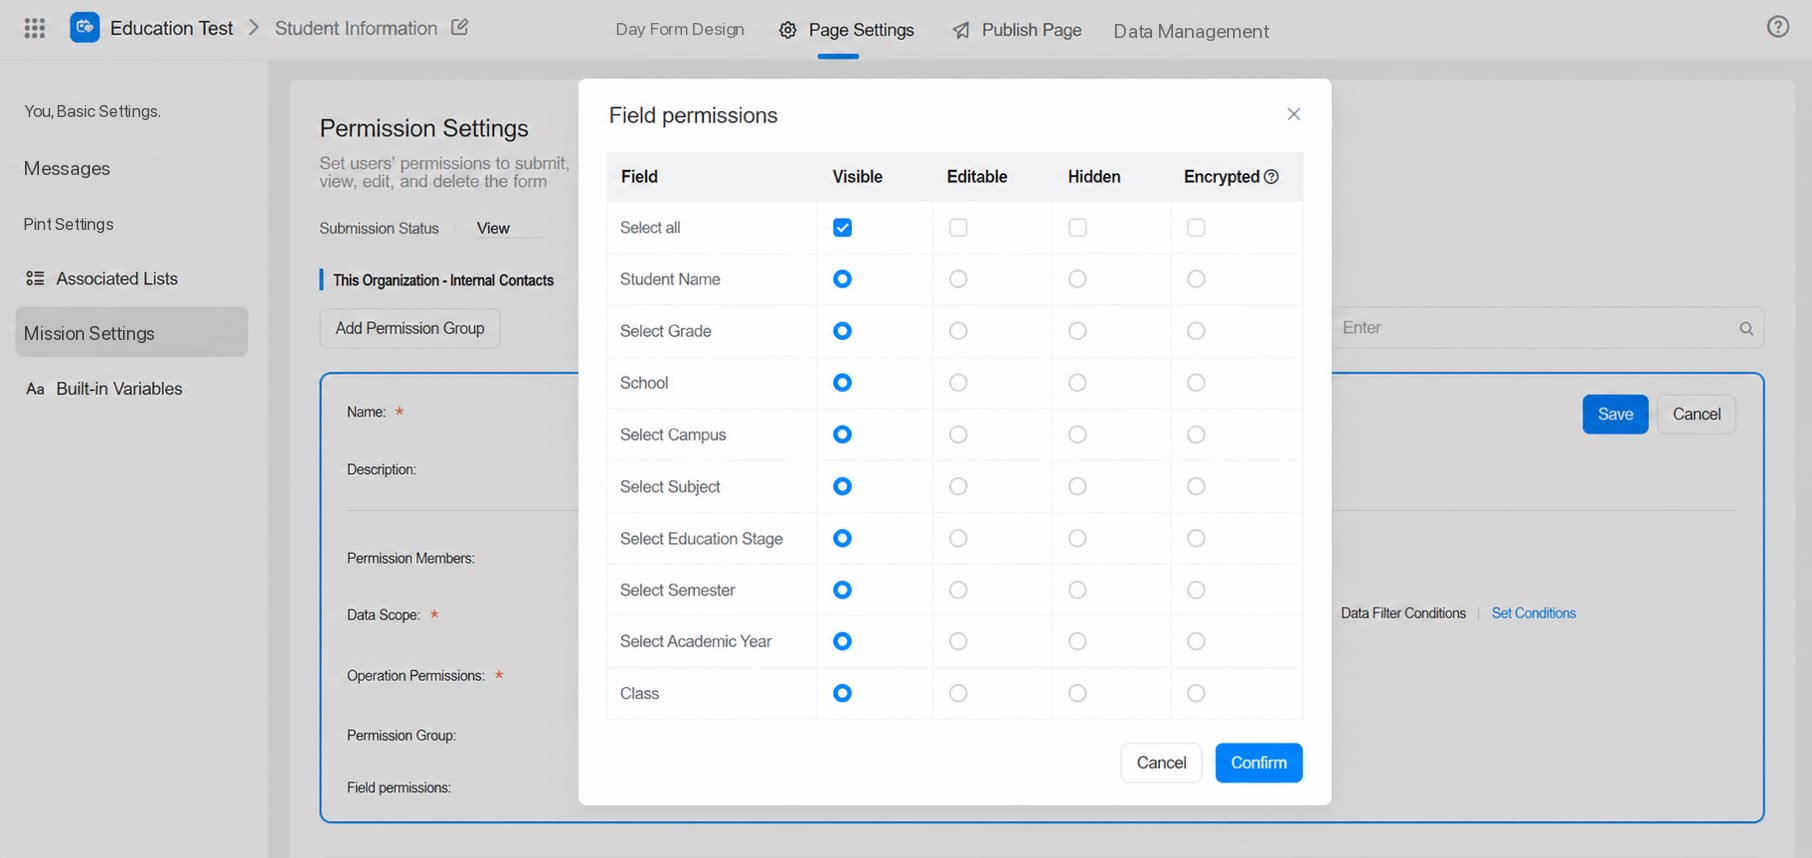Confirm the field permissions

click(x=1258, y=763)
